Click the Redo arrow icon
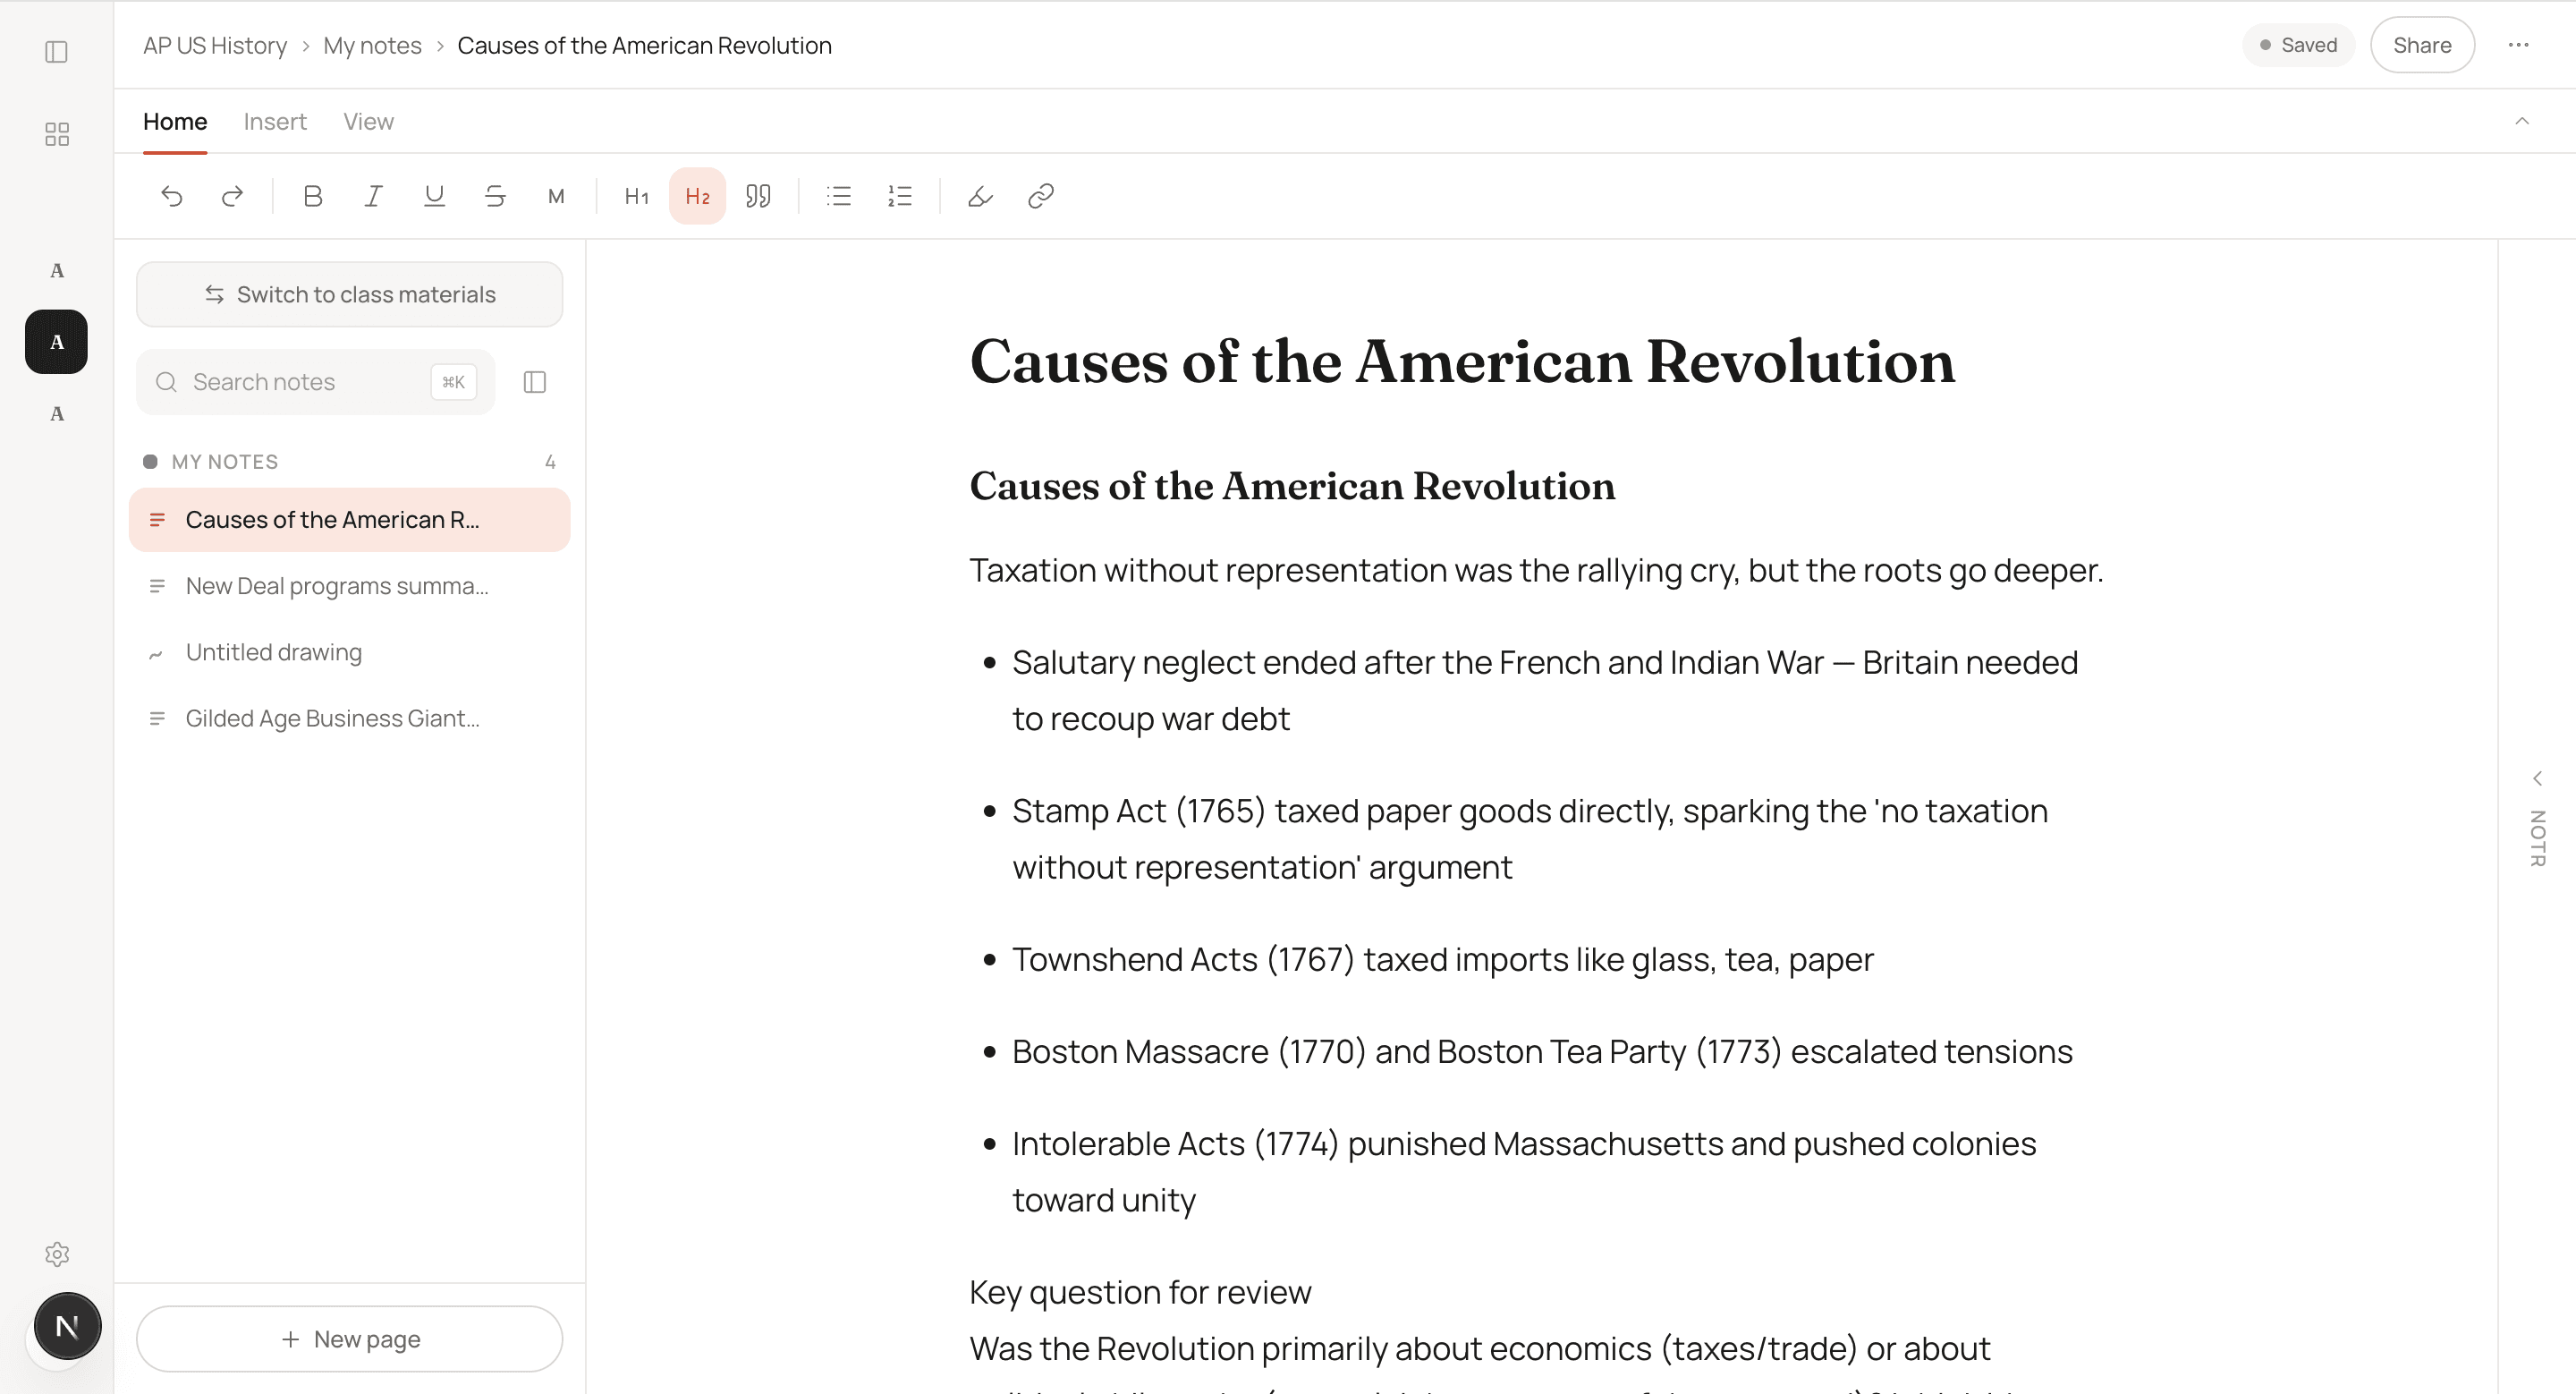 pos(232,196)
